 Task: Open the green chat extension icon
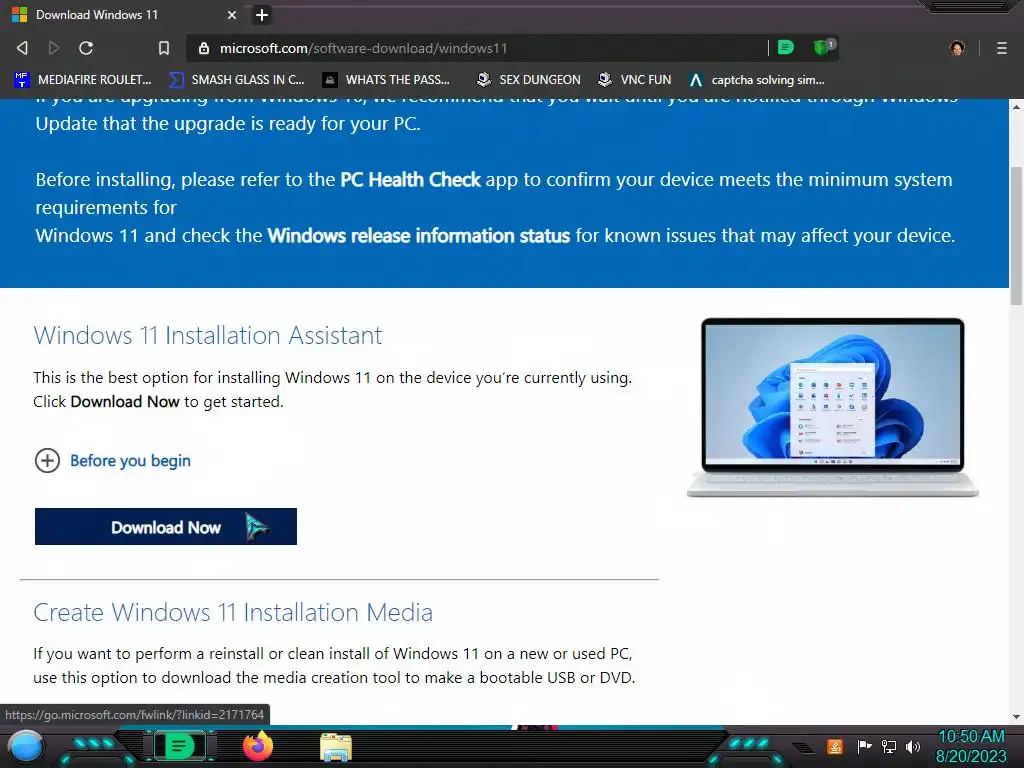(786, 47)
